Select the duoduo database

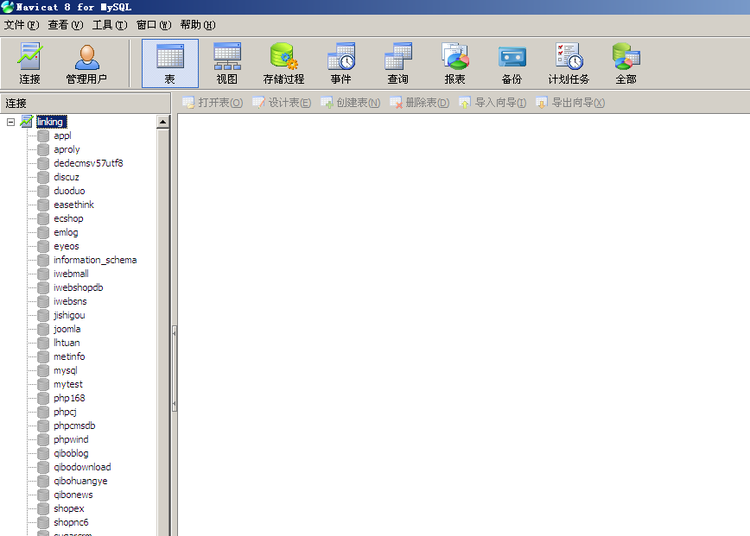[x=69, y=191]
